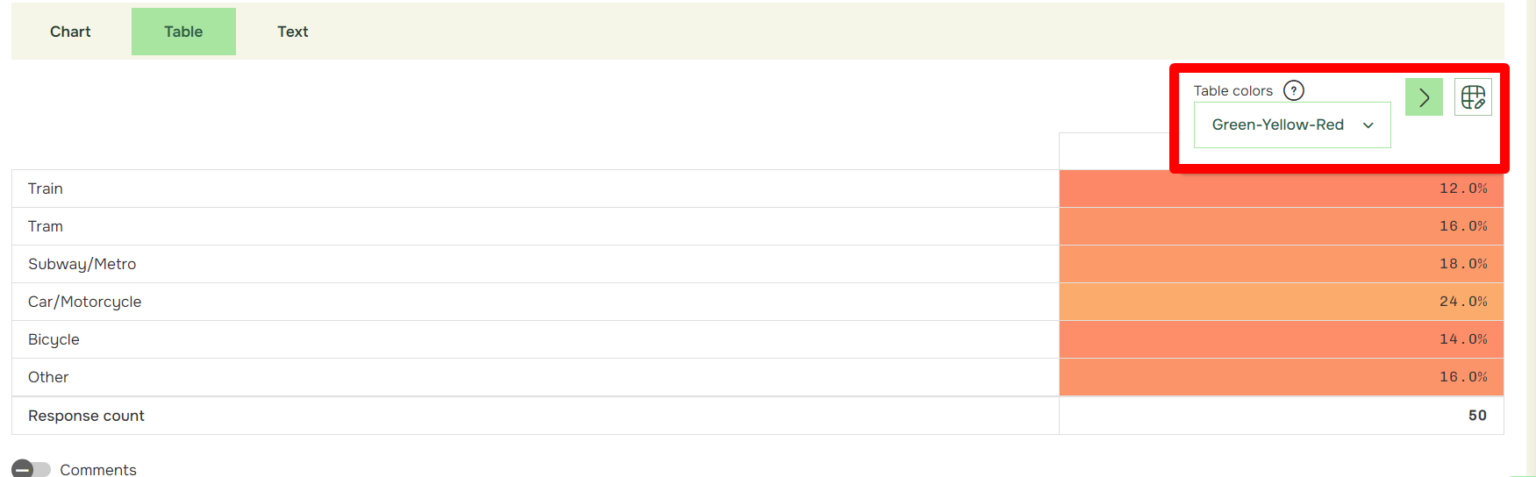Click the 14.0% Bicycle value cell
Screen dimensions: 1536x477
[x=1281, y=339]
